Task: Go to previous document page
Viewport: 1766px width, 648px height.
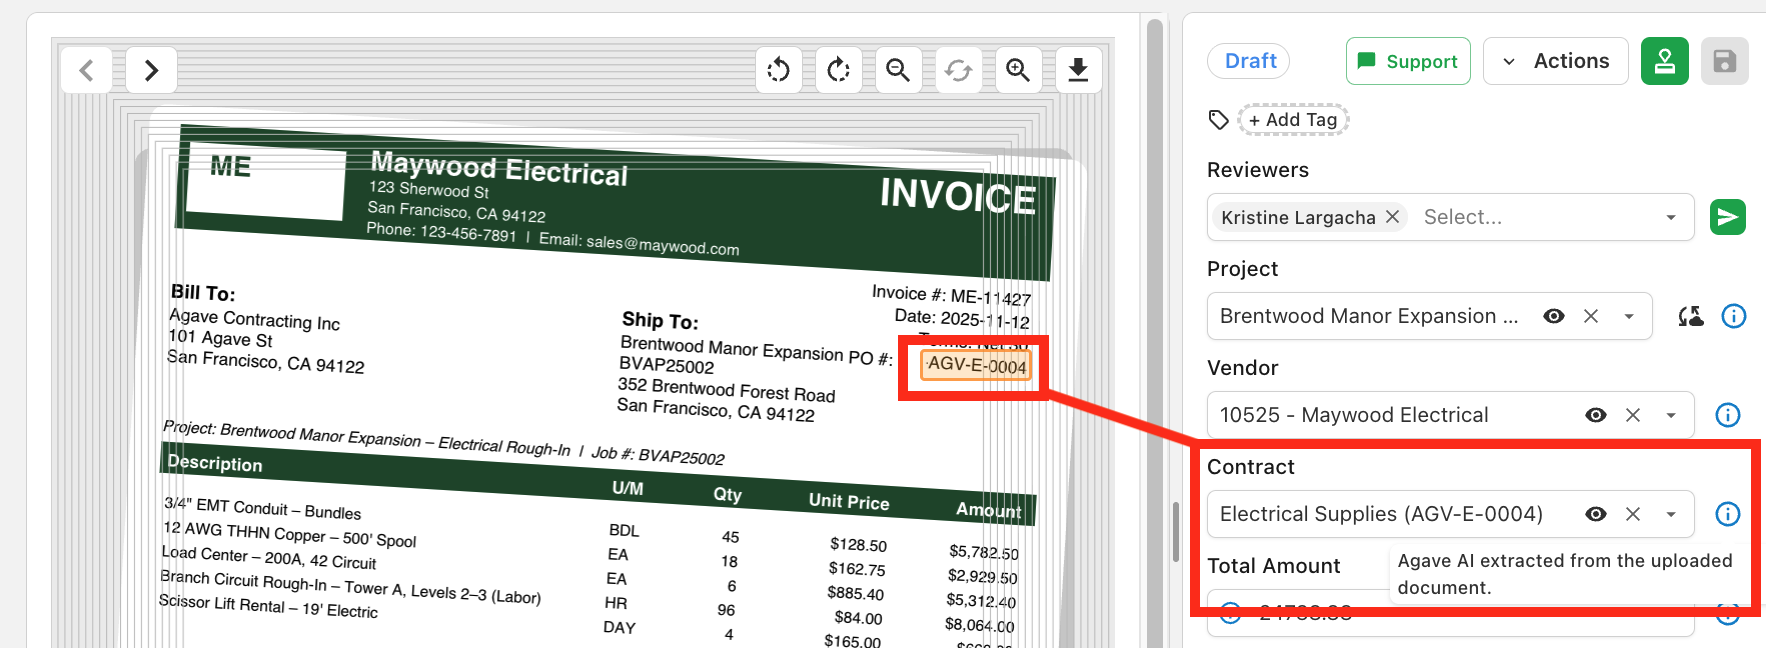Action: click(86, 70)
